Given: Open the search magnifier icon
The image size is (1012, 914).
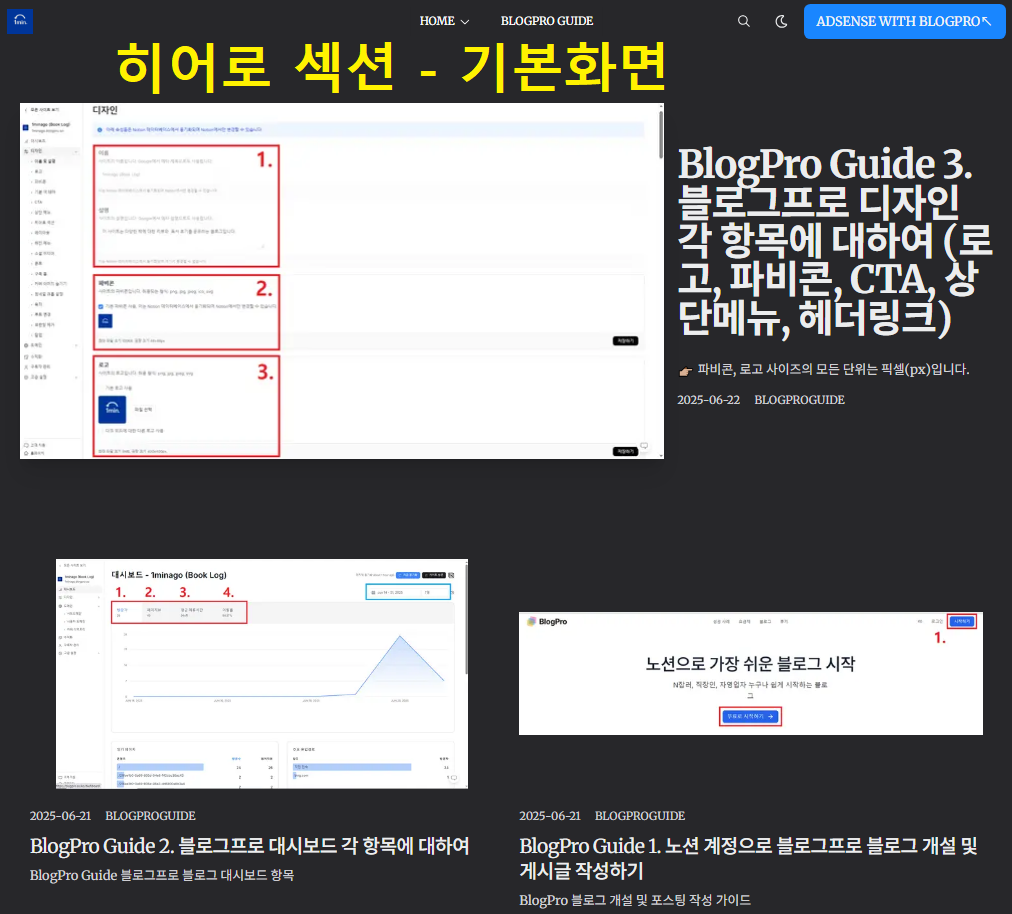Looking at the screenshot, I should coord(744,21).
